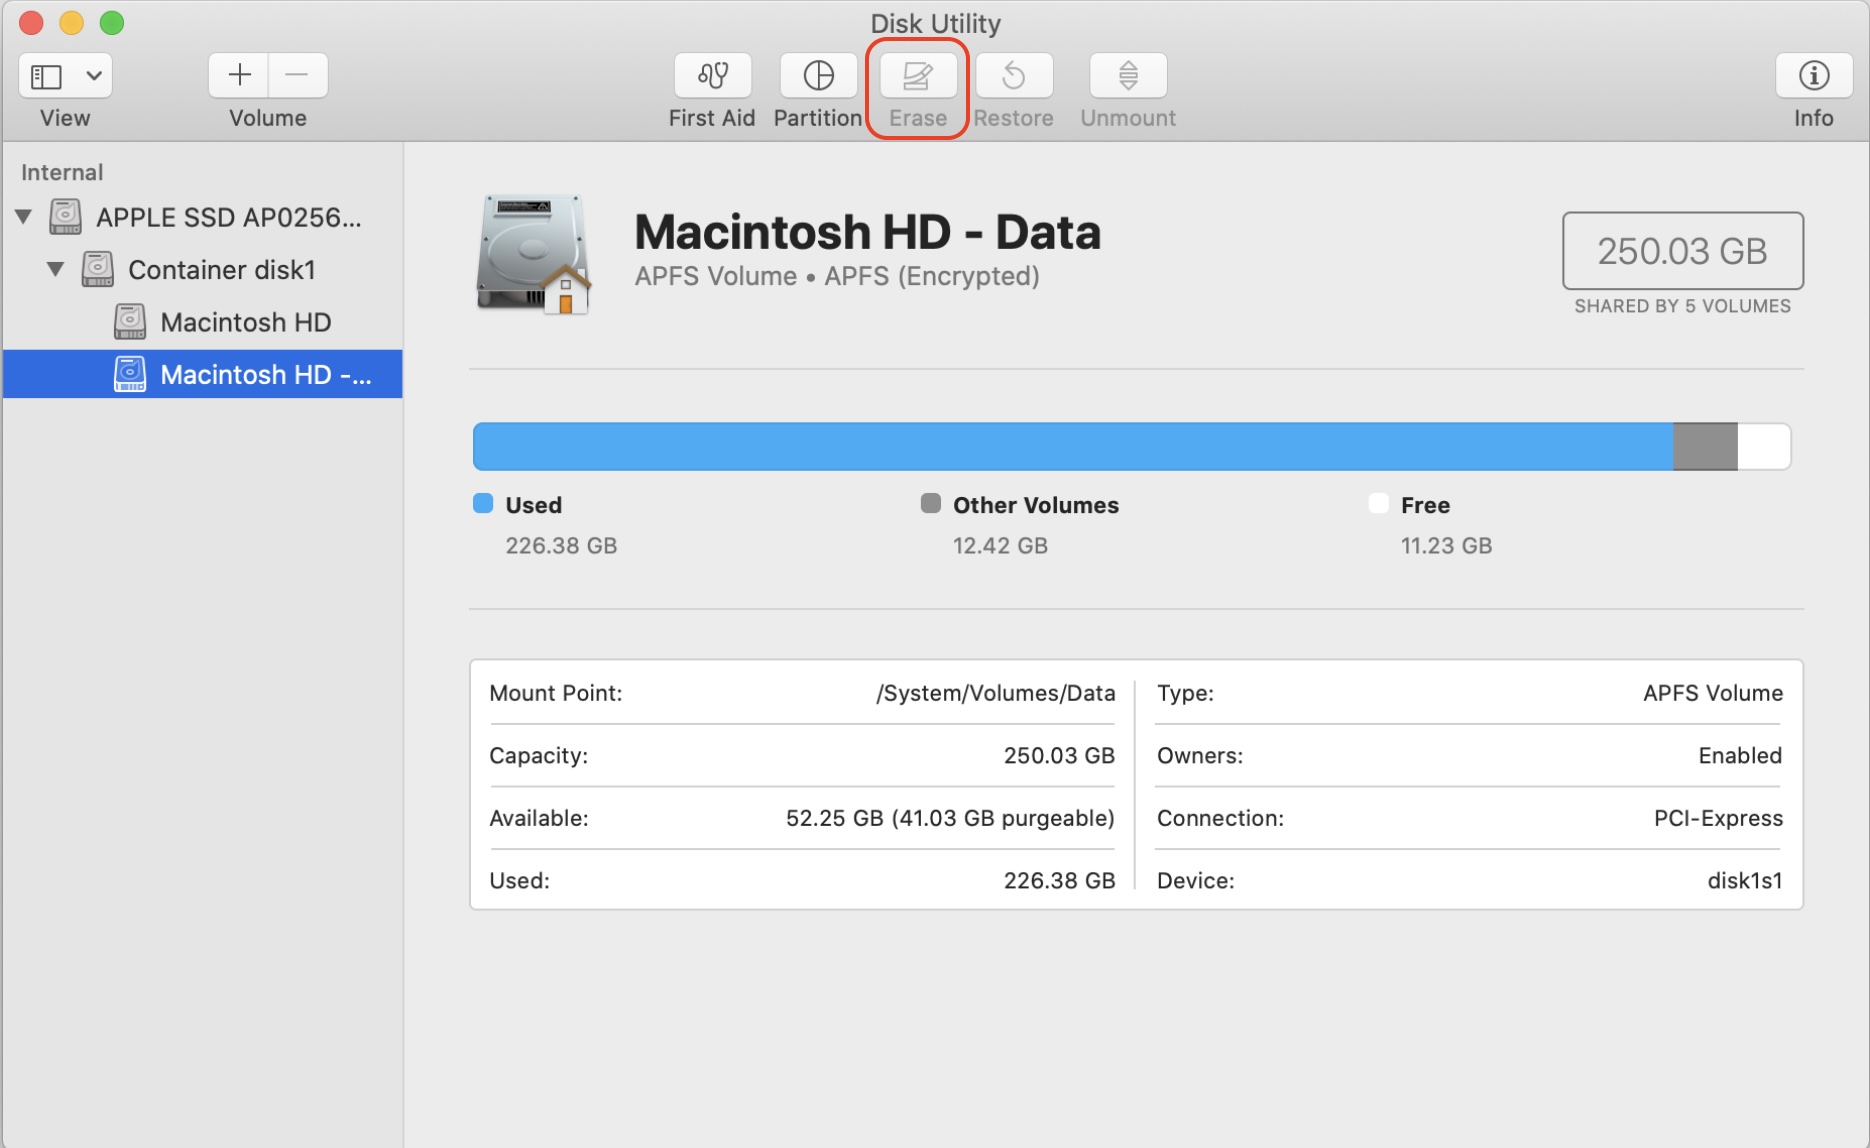
Task: Remove the selected volume
Action: pyautogui.click(x=298, y=74)
